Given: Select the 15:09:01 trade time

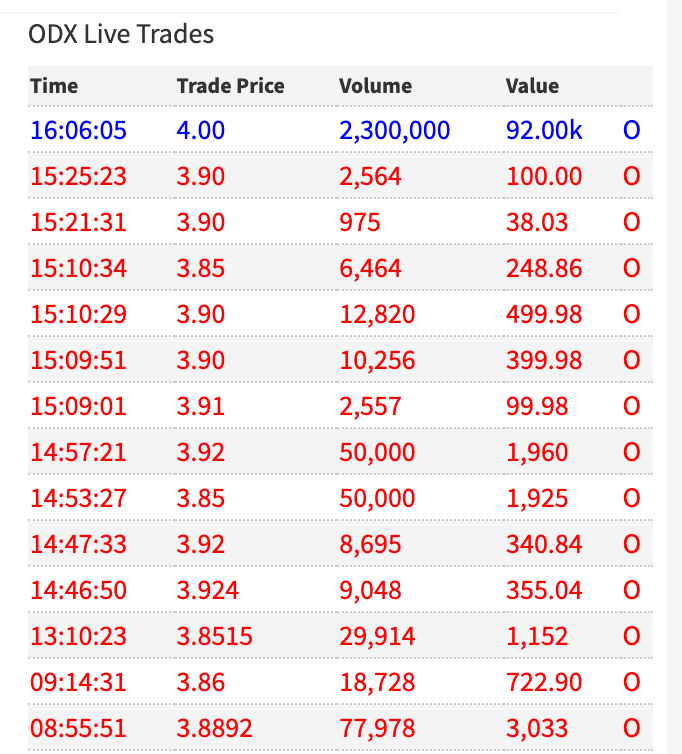Looking at the screenshot, I should tap(78, 406).
